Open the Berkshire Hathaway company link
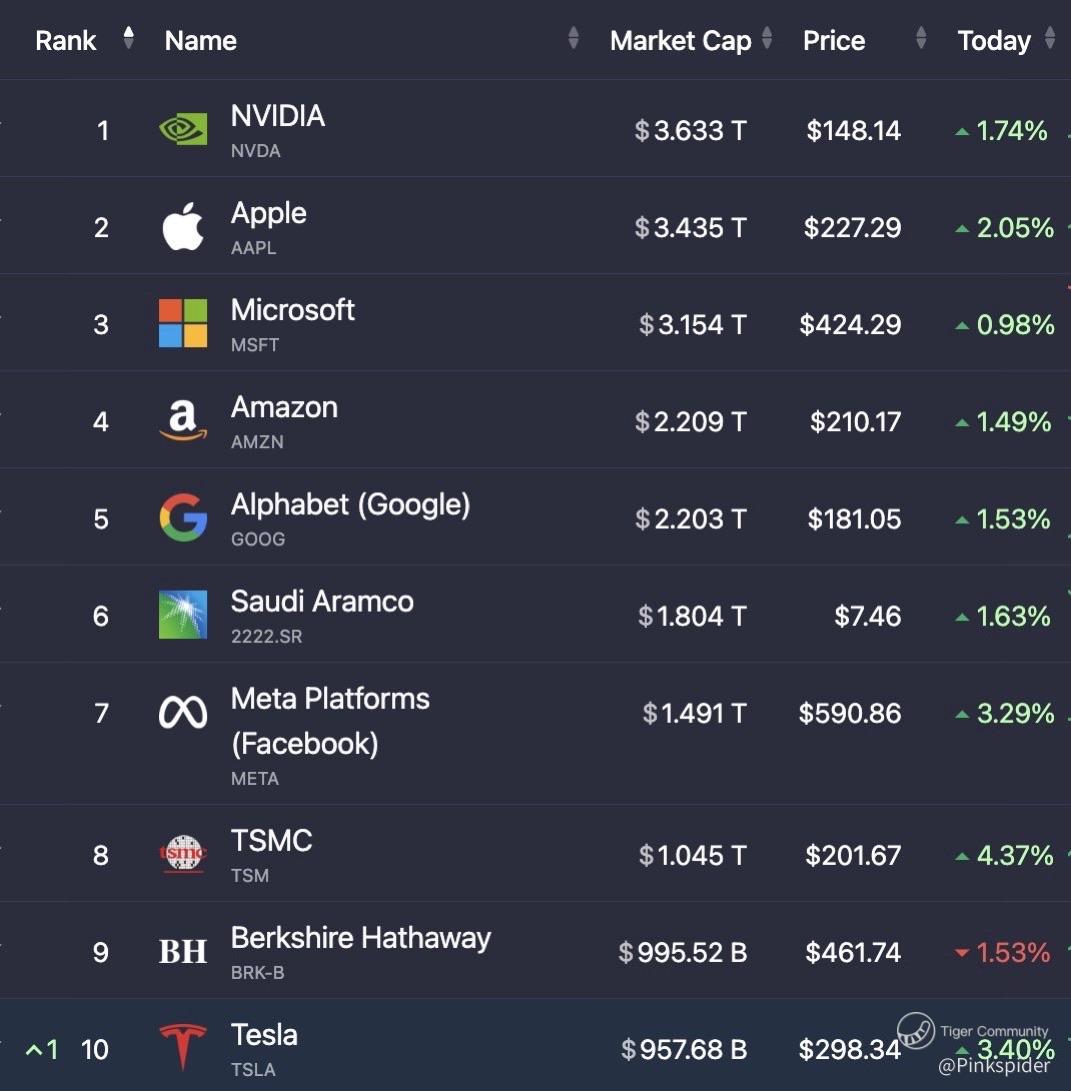This screenshot has width=1071, height=1091. point(360,938)
